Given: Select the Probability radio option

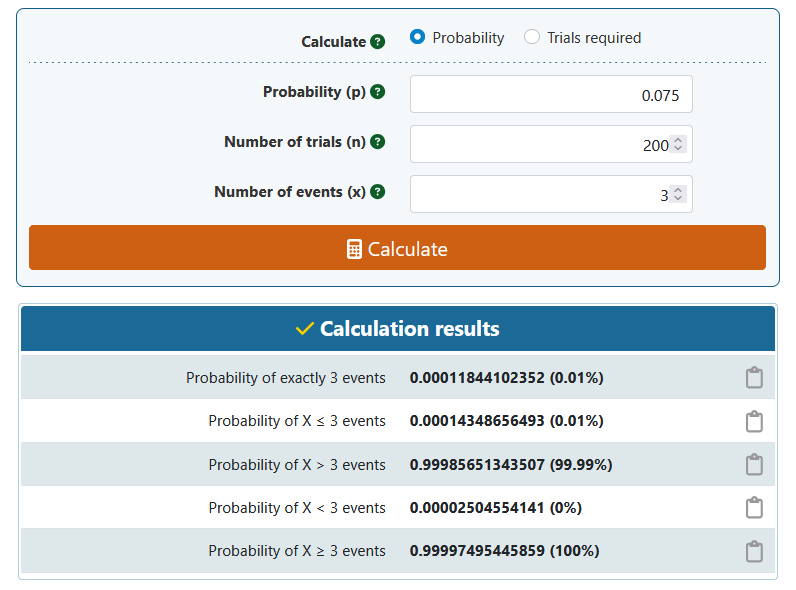Looking at the screenshot, I should [x=417, y=37].
